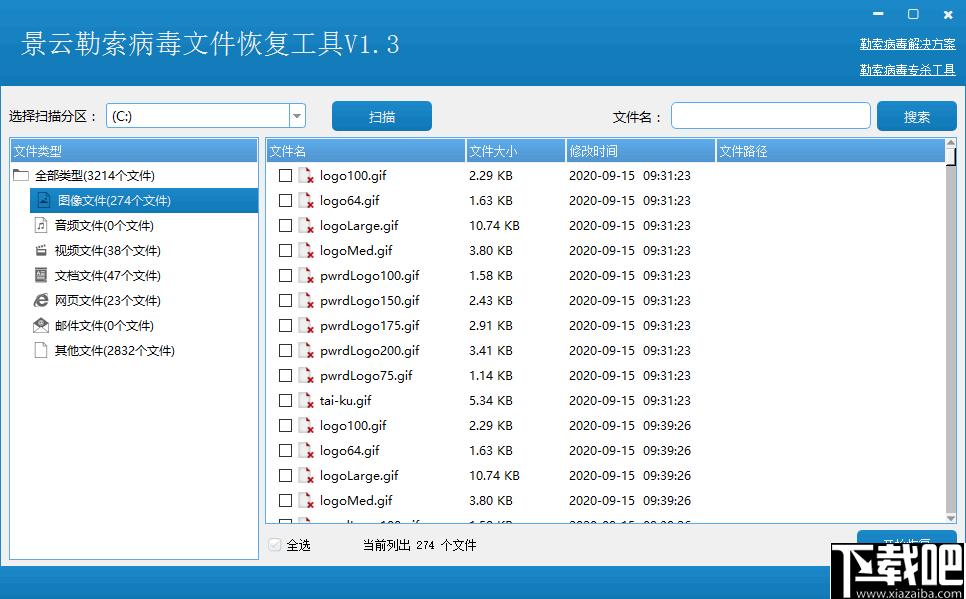966x599 pixels.
Task: Click file icon of logoMed.gif dated 09:39:26
Action: pyautogui.click(x=306, y=500)
